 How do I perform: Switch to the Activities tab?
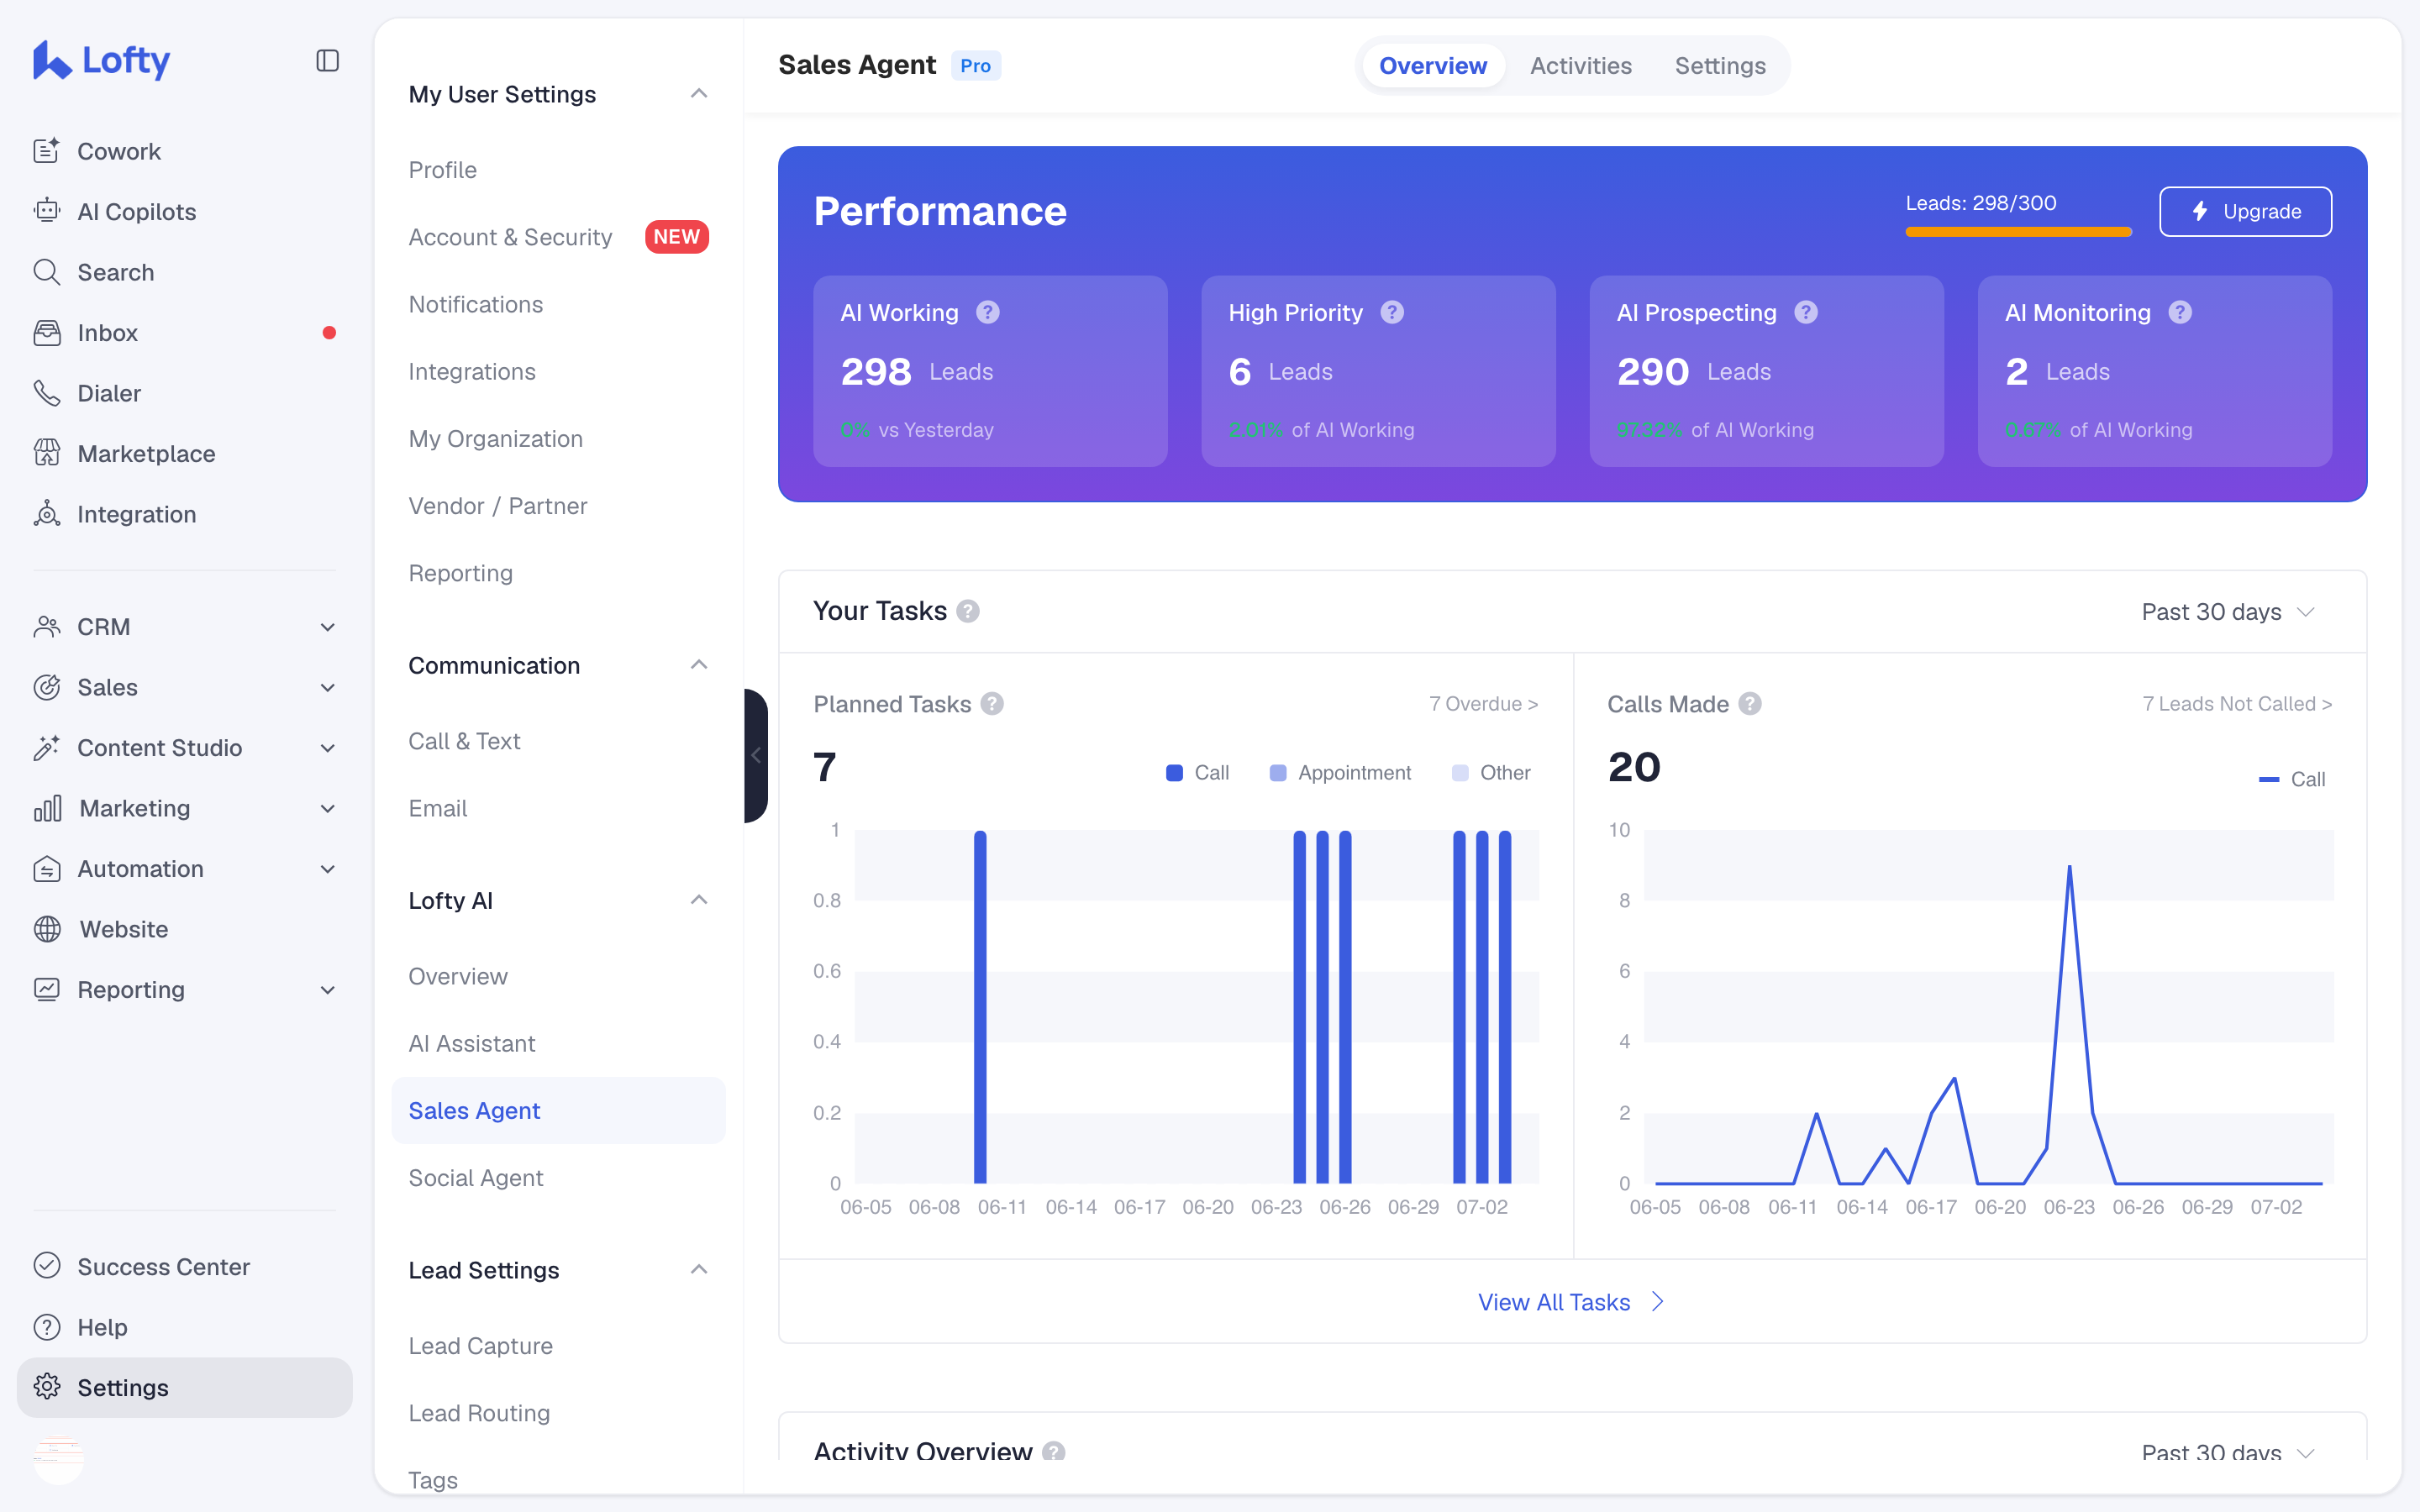click(1581, 66)
